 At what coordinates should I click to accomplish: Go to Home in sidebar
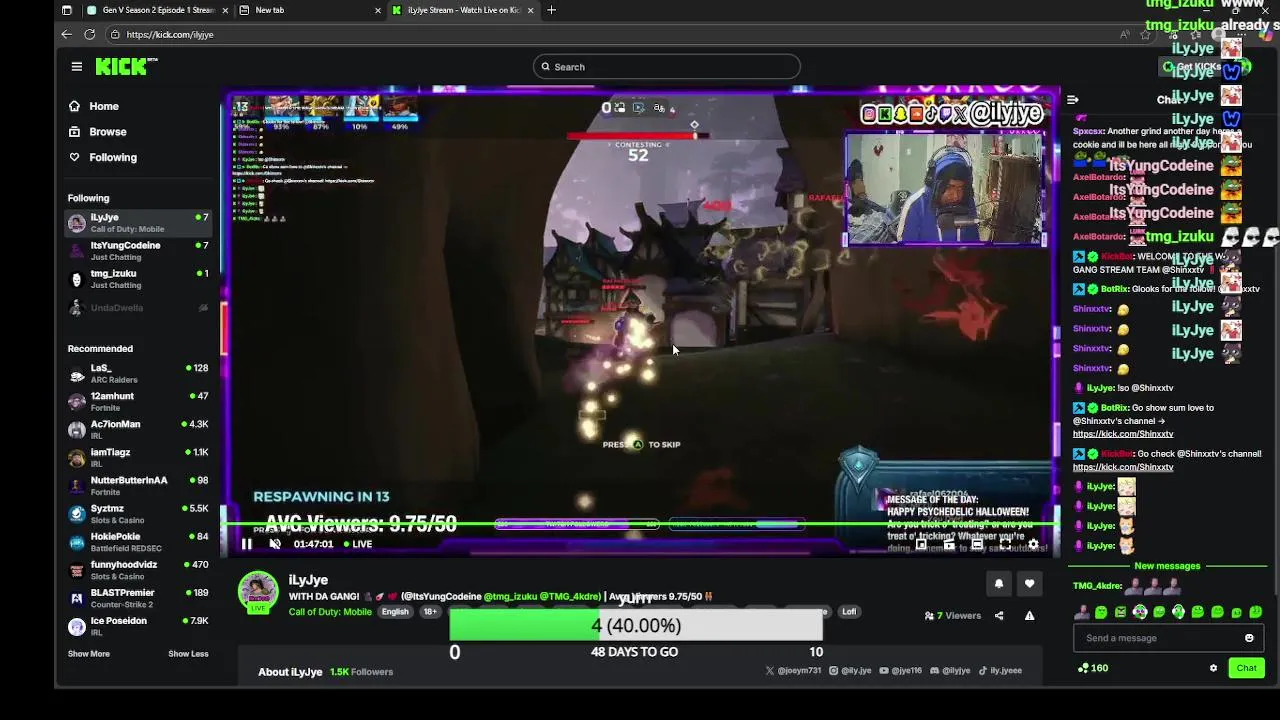pyautogui.click(x=94, y=106)
